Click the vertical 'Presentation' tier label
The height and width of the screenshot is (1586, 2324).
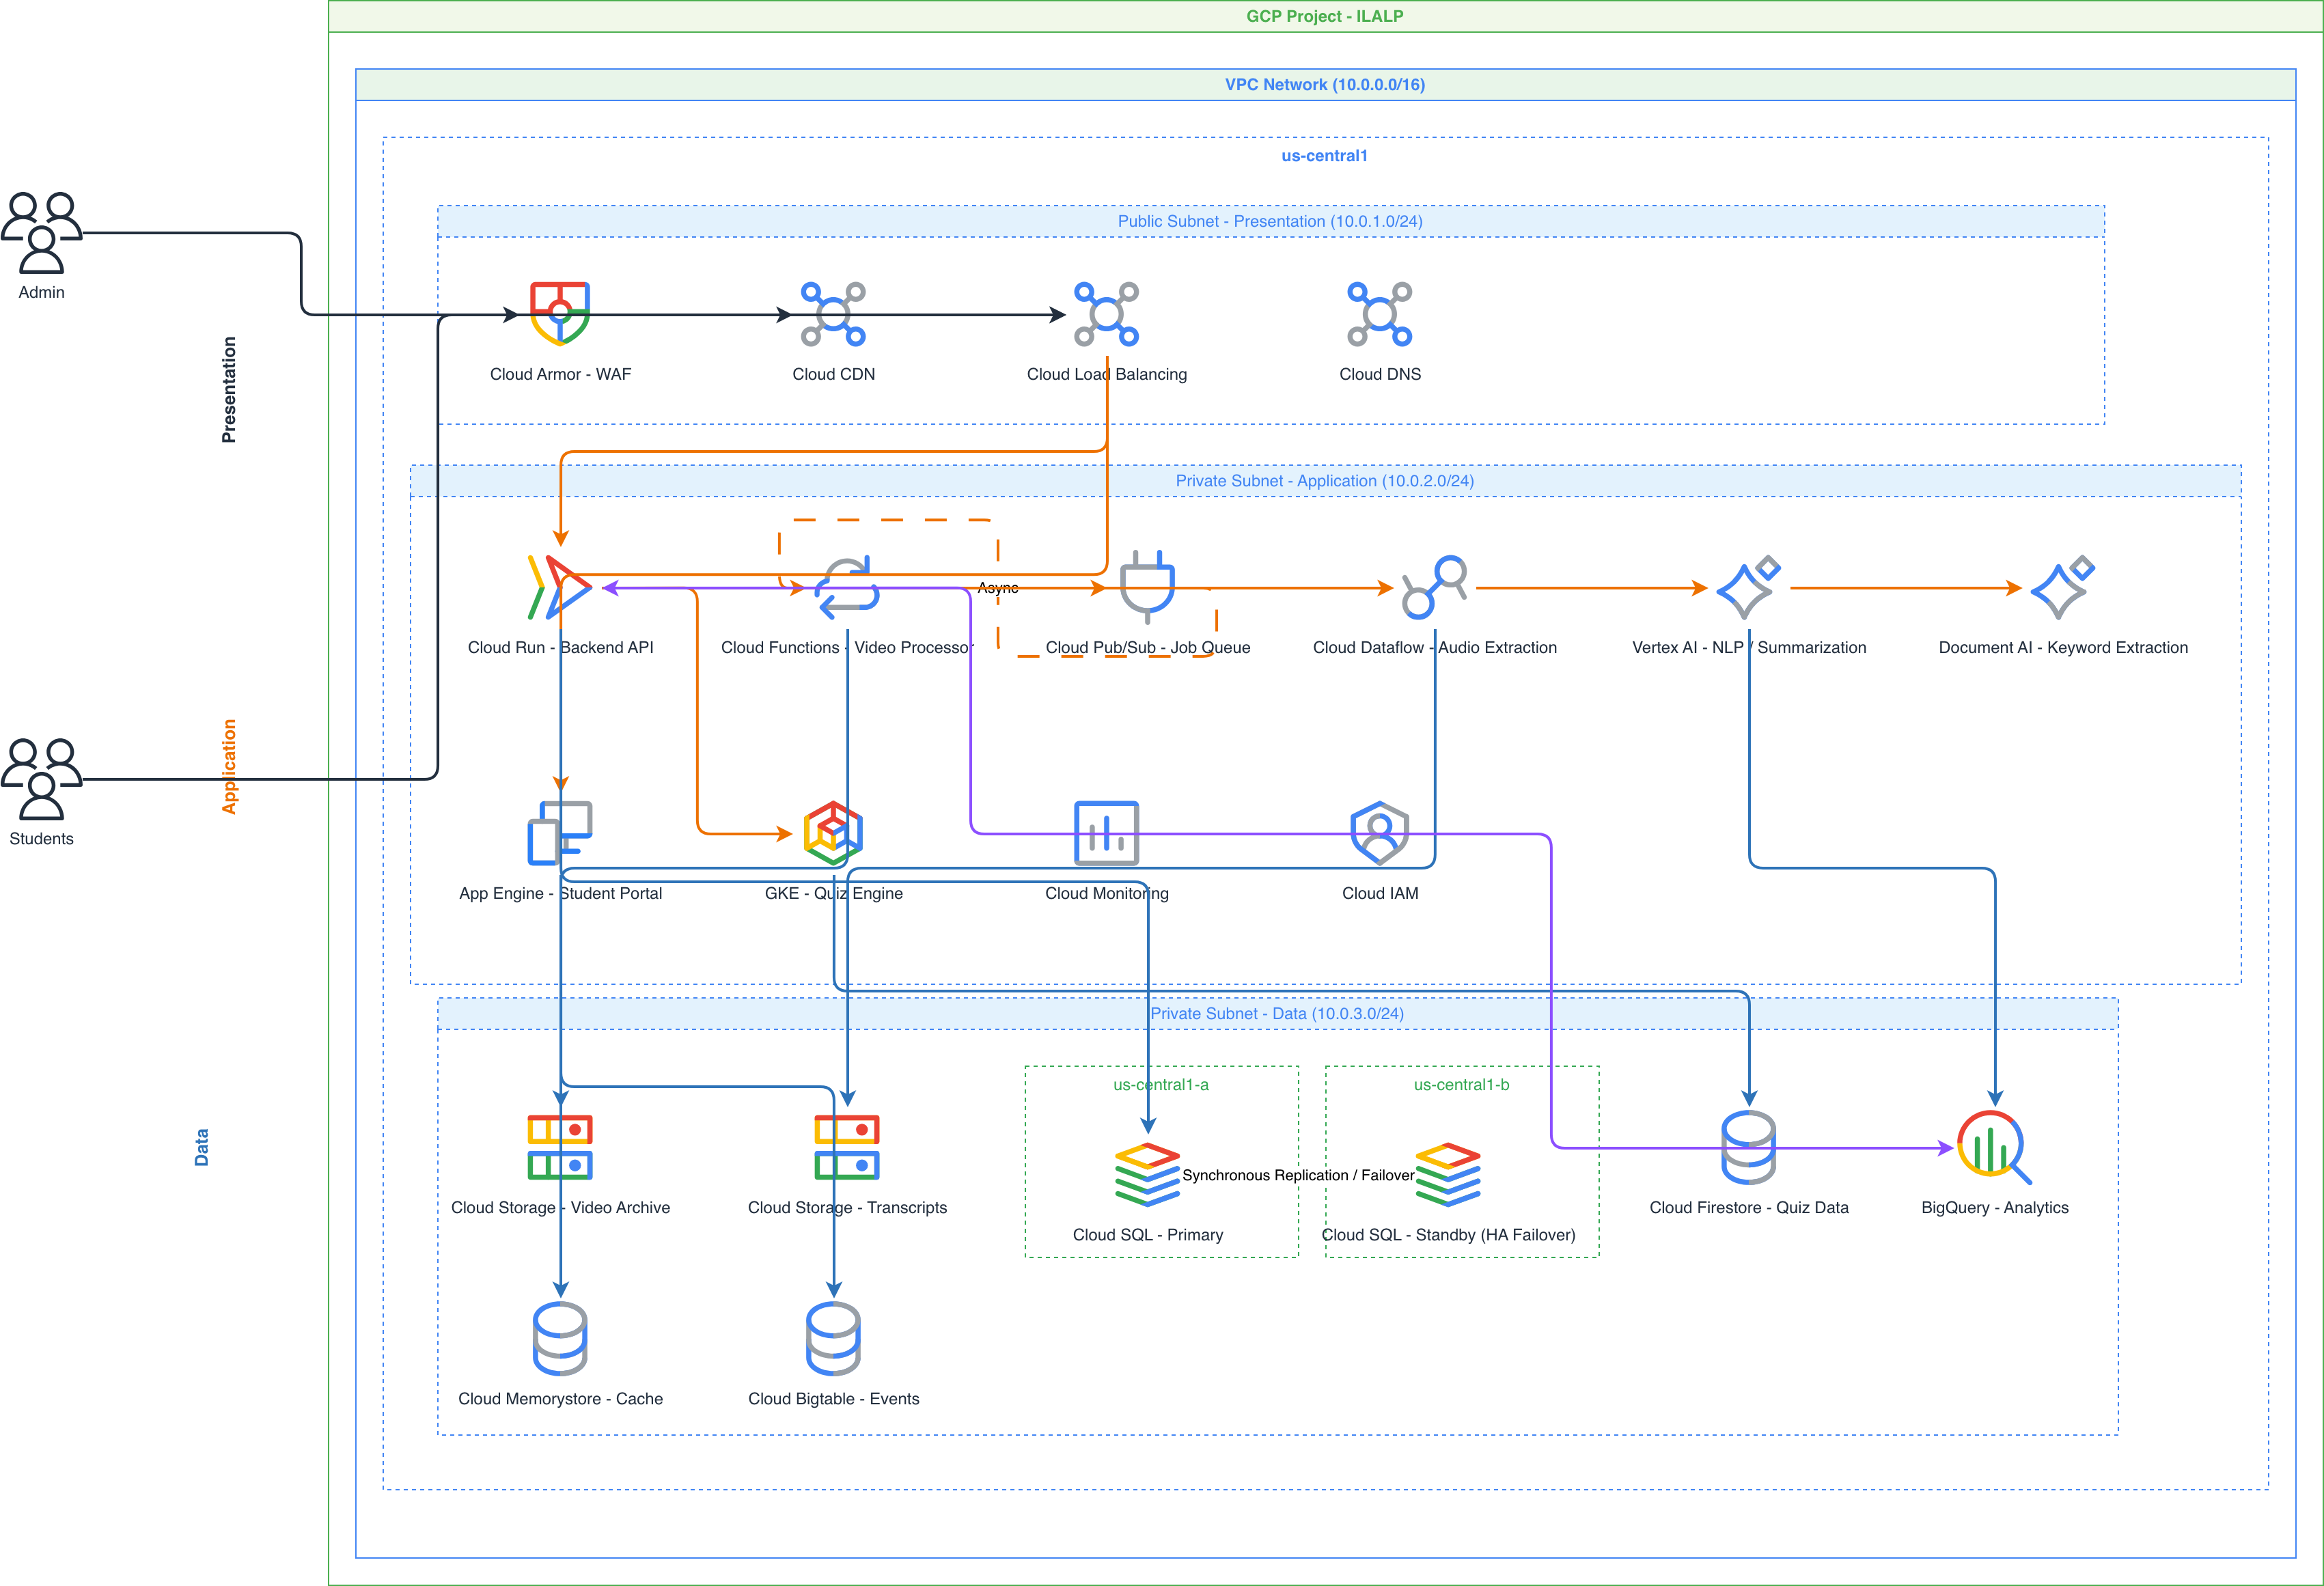point(229,389)
